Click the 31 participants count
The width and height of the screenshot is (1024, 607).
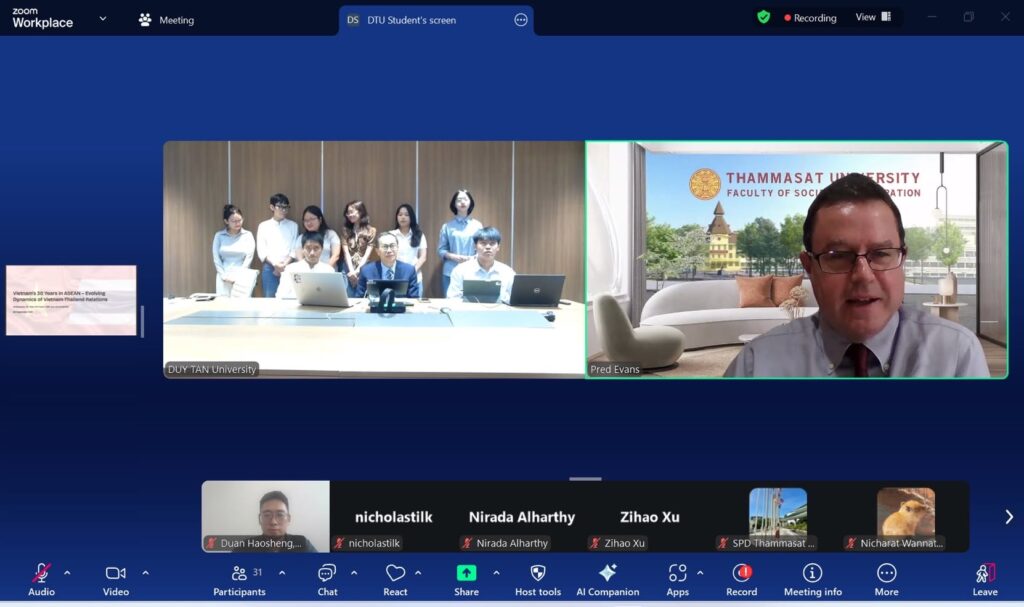pyautogui.click(x=257, y=572)
